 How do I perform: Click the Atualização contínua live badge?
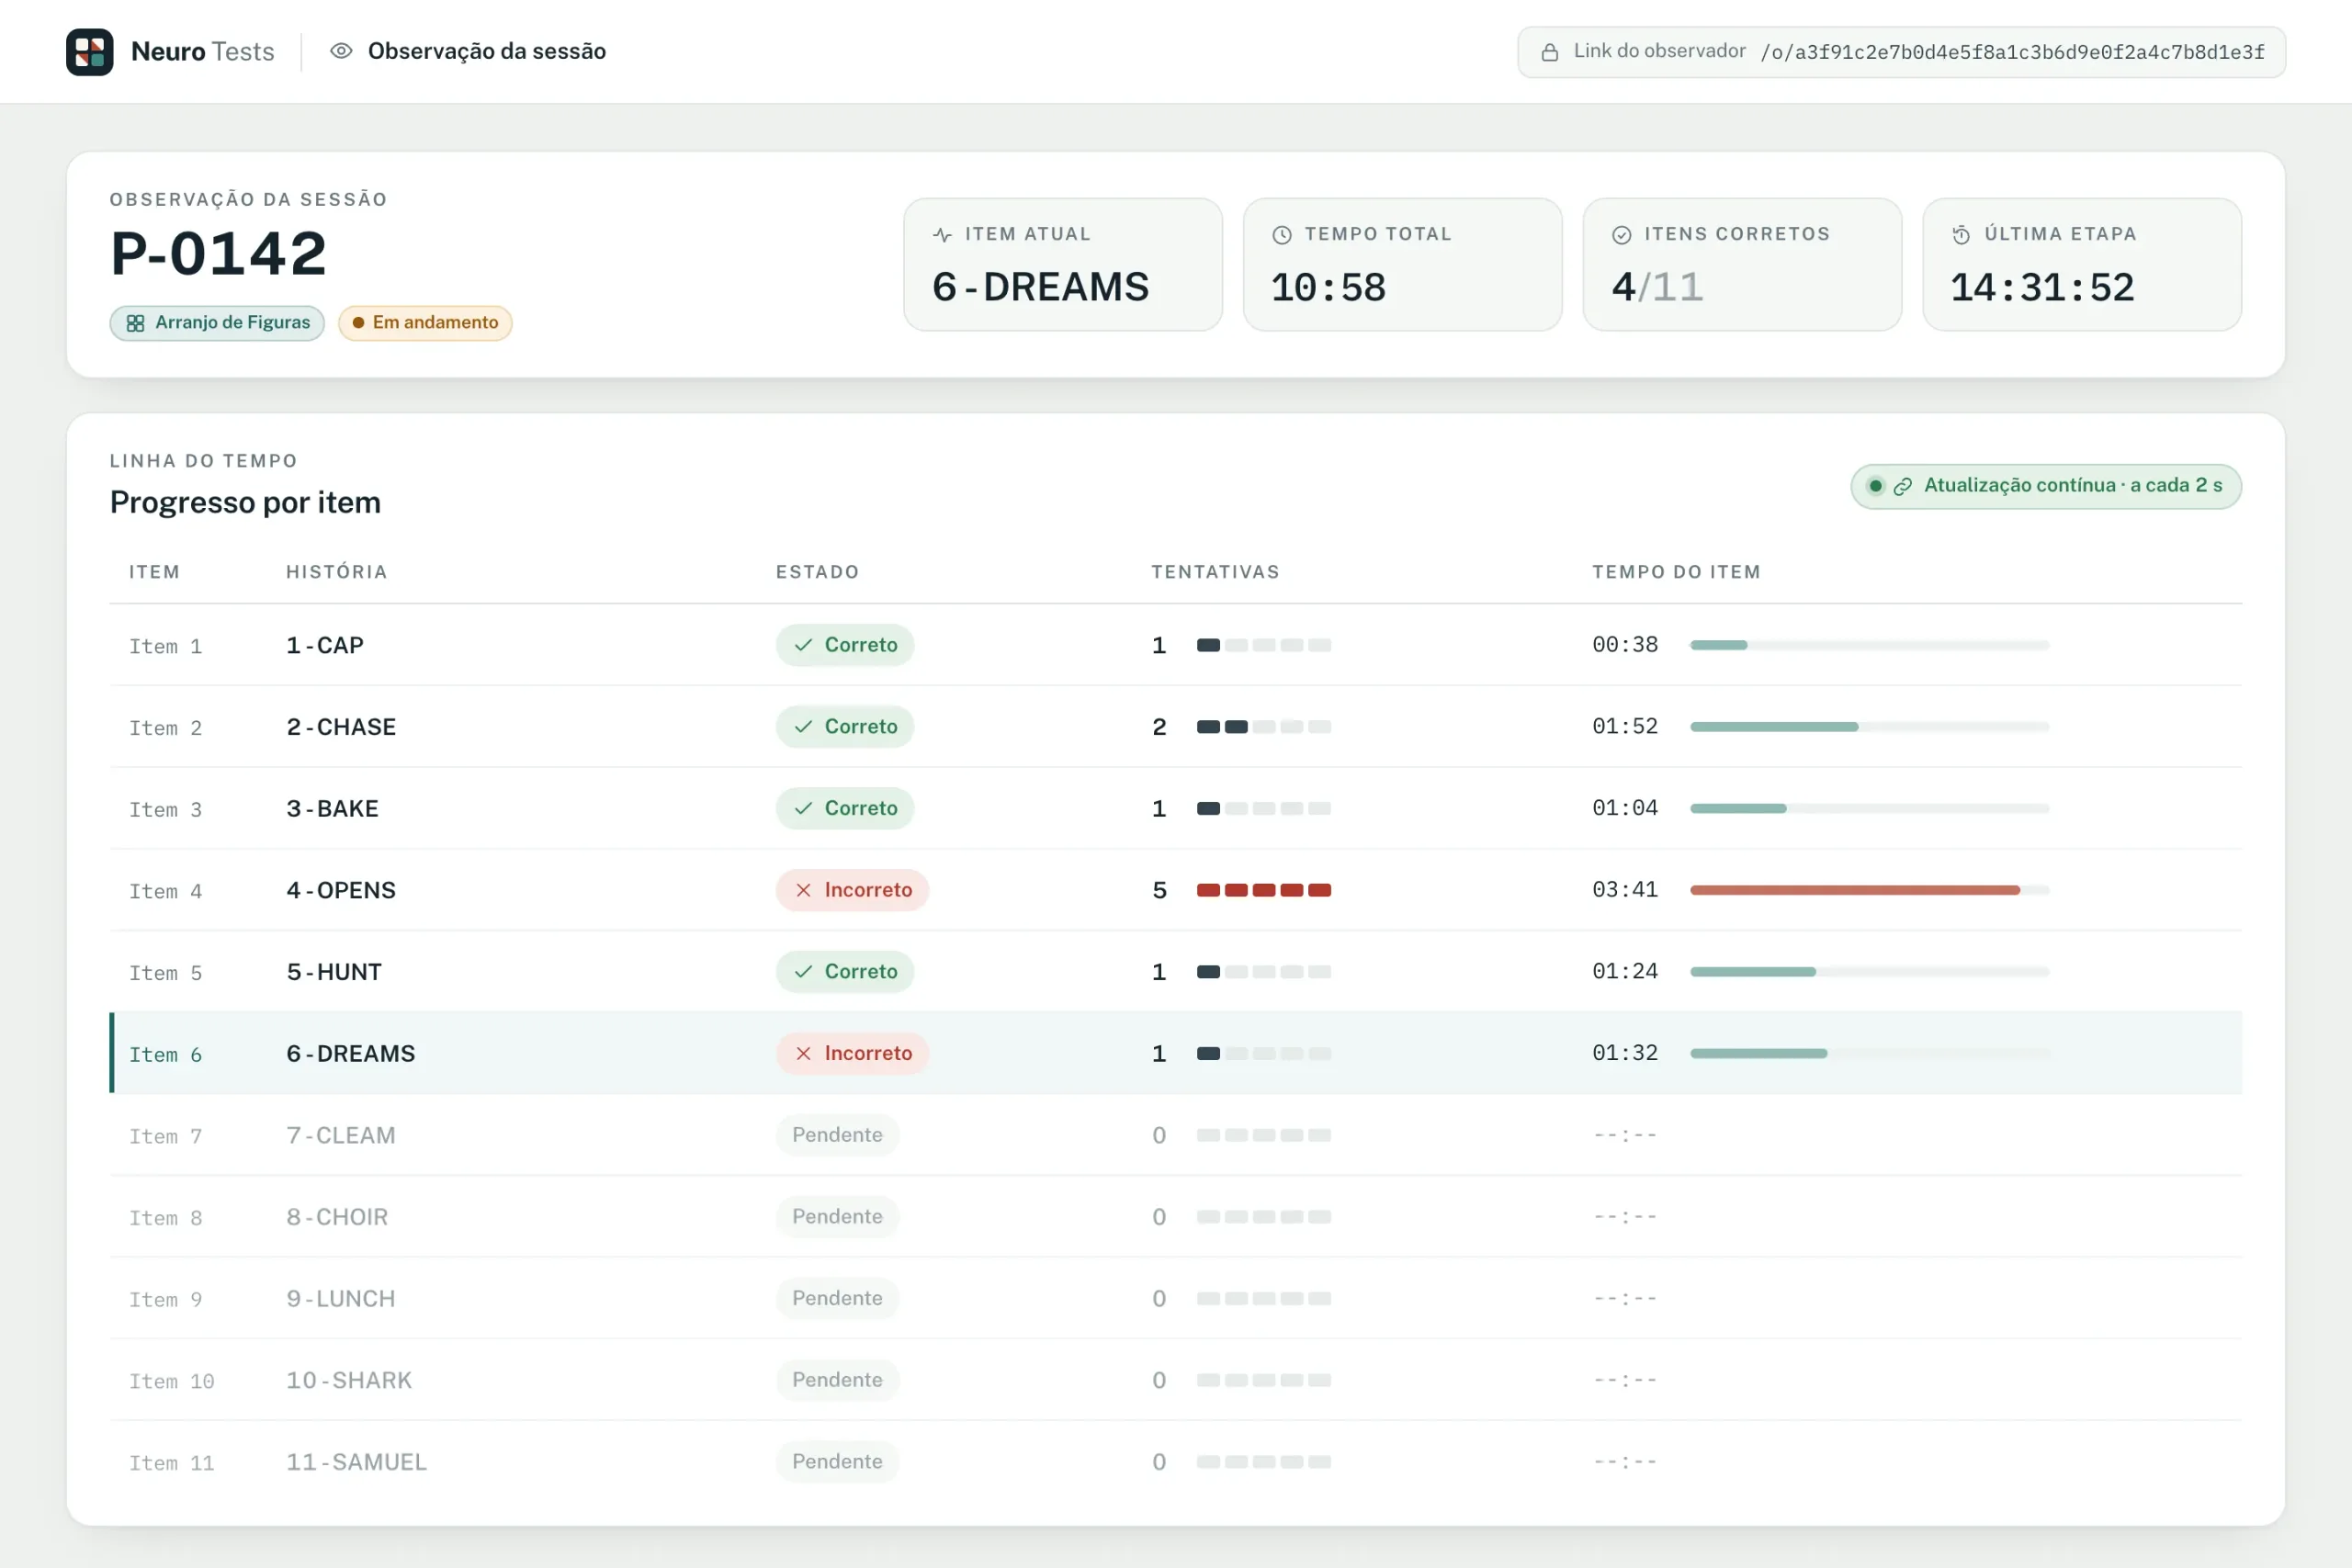[x=2046, y=486]
